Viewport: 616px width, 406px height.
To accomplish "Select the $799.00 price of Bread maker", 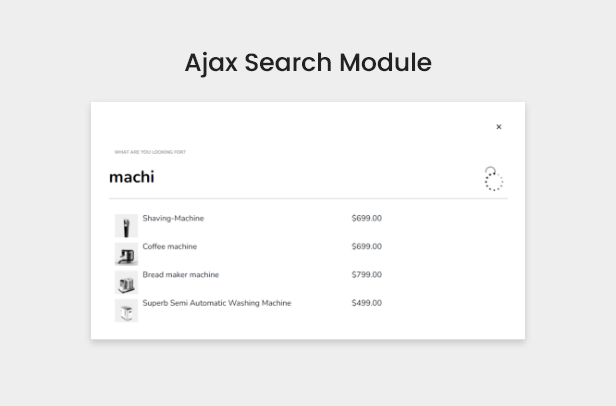I will coord(367,275).
